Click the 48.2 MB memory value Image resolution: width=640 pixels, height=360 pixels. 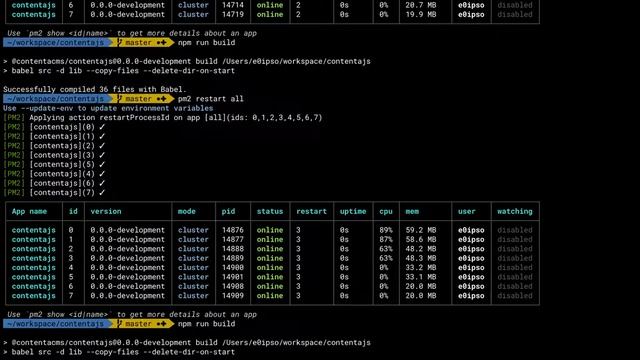point(421,249)
